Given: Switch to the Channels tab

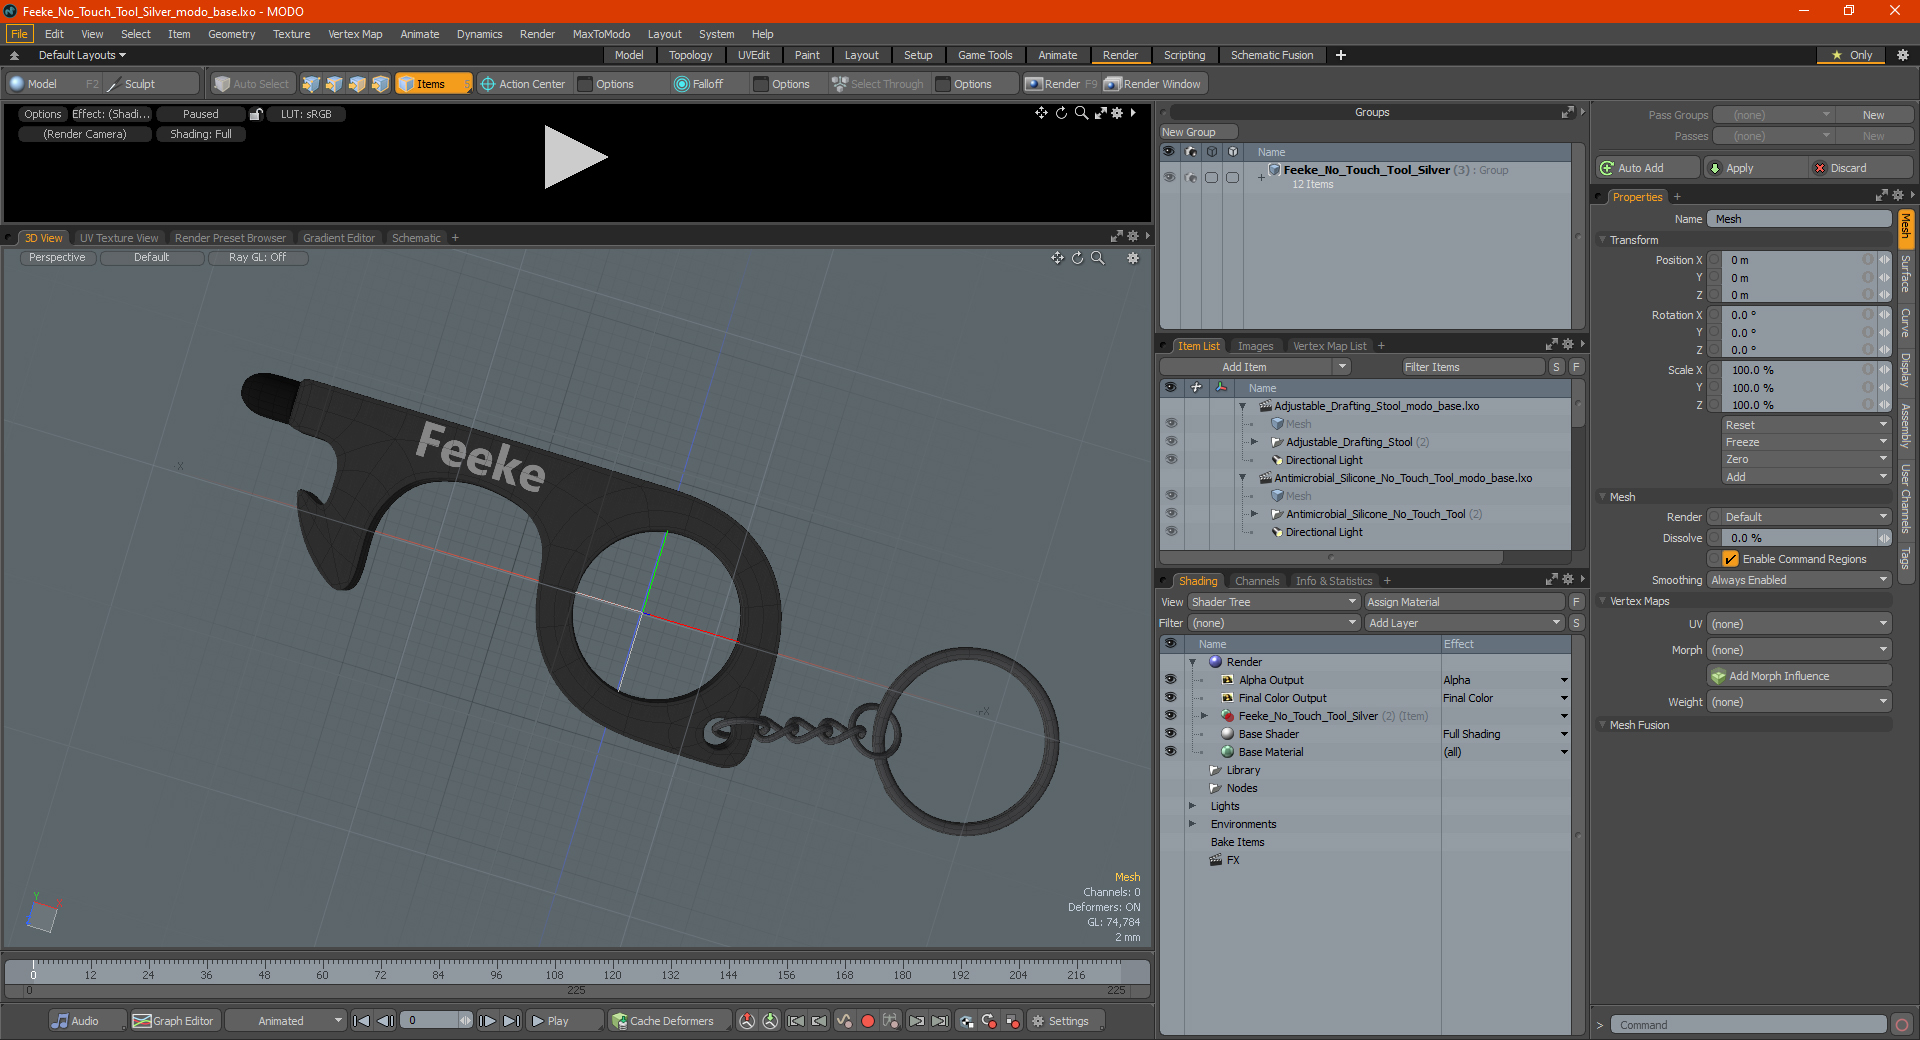Looking at the screenshot, I should 1256,581.
